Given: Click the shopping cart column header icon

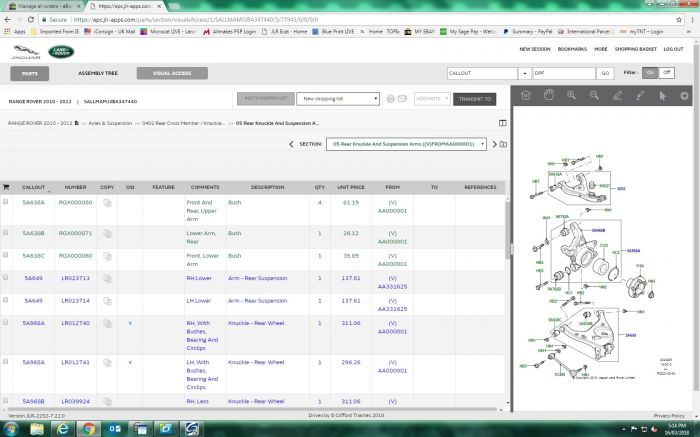Looking at the screenshot, I should pyautogui.click(x=6, y=187).
